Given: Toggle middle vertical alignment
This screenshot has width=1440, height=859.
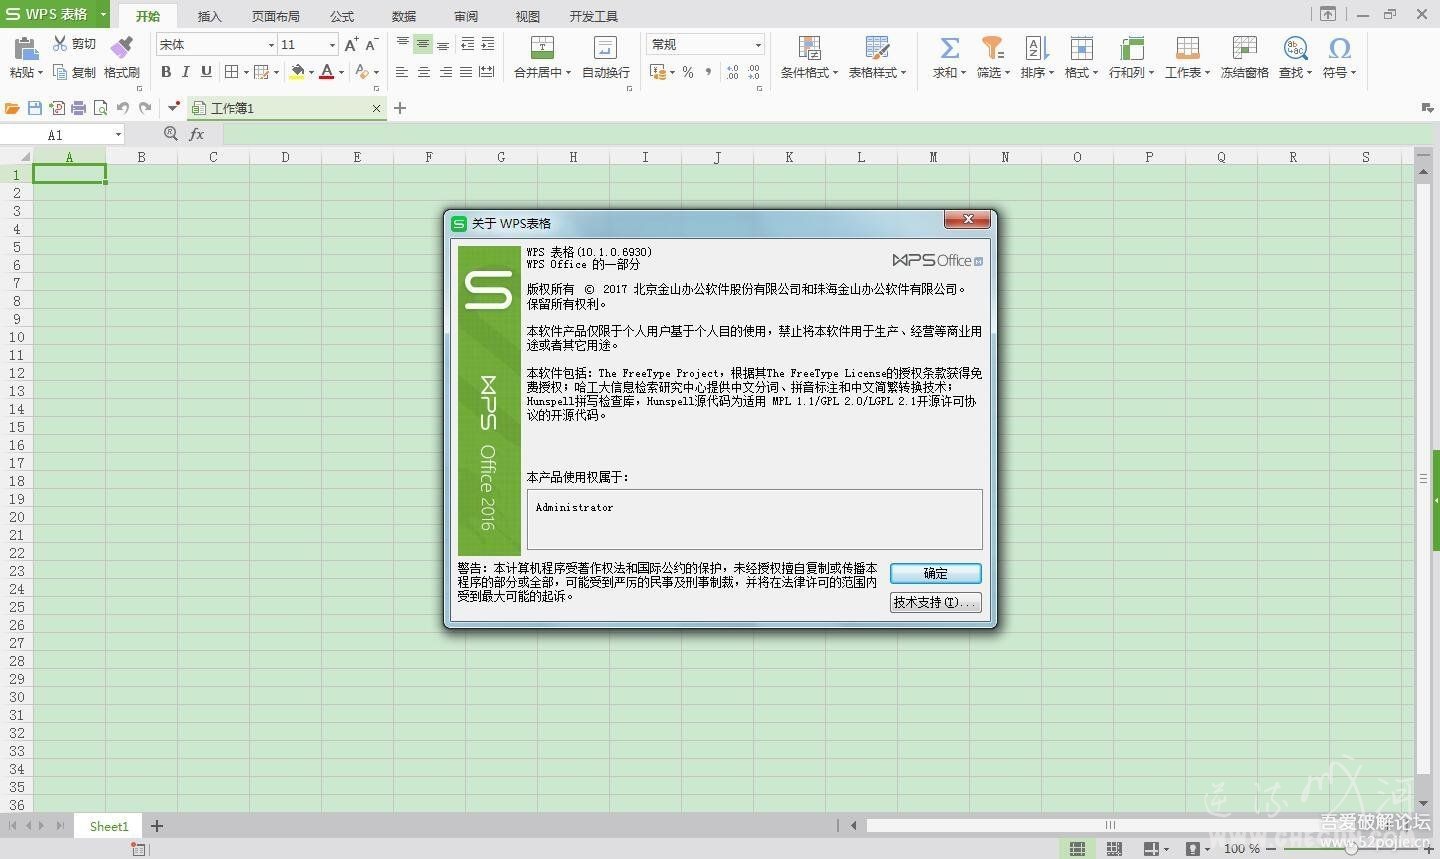Looking at the screenshot, I should pyautogui.click(x=423, y=44).
